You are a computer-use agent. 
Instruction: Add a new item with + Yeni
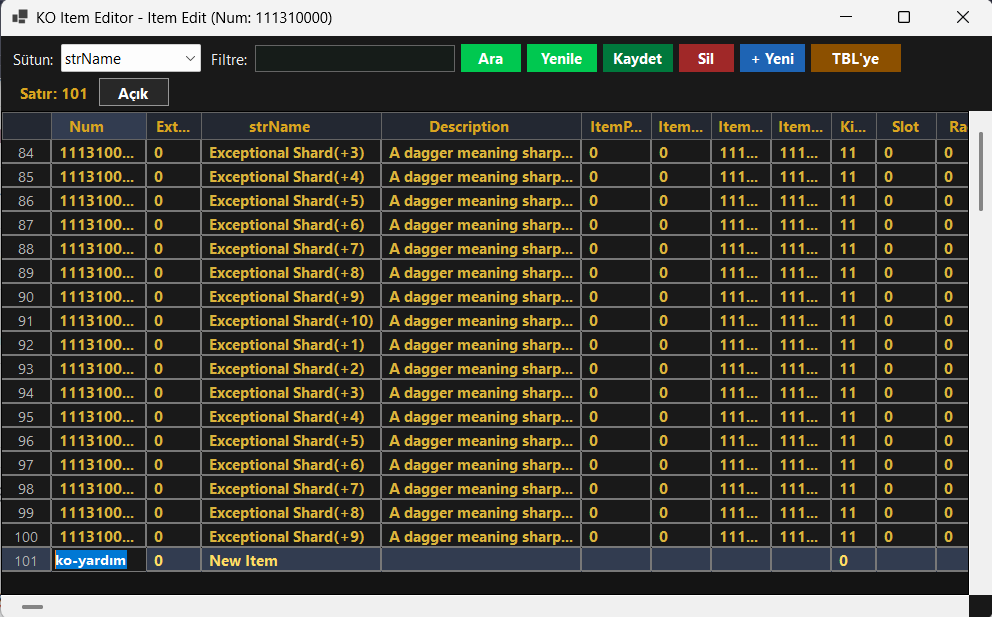pyautogui.click(x=772, y=59)
